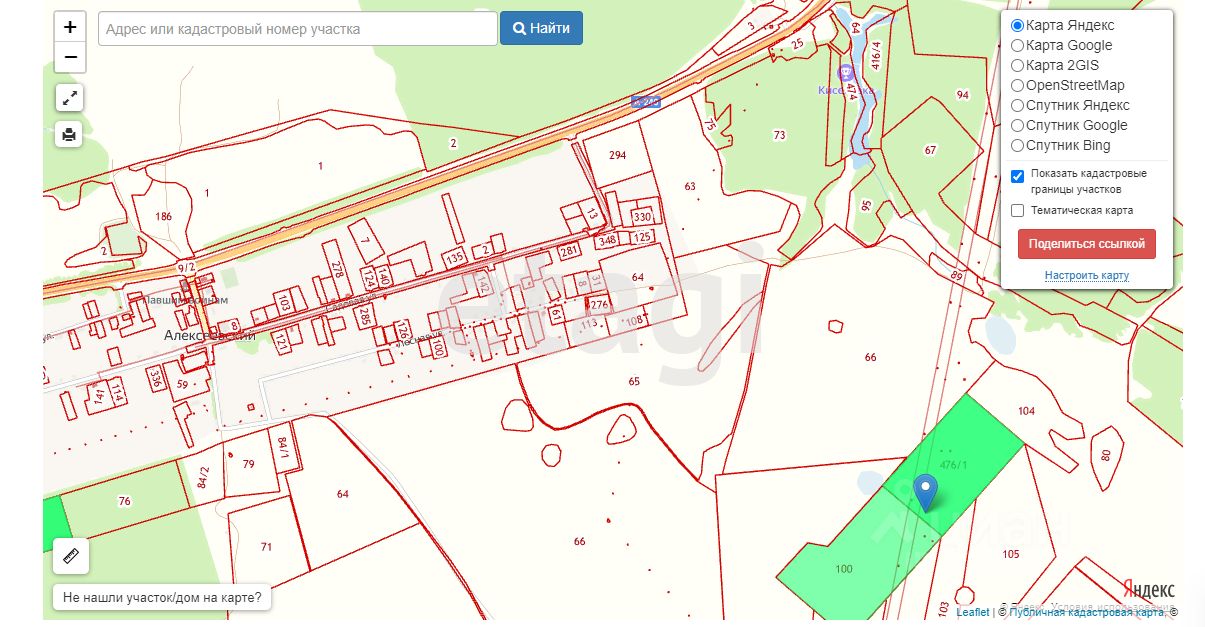This screenshot has width=1205, height=627.
Task: Zoom in with the plus button
Action: [x=70, y=27]
